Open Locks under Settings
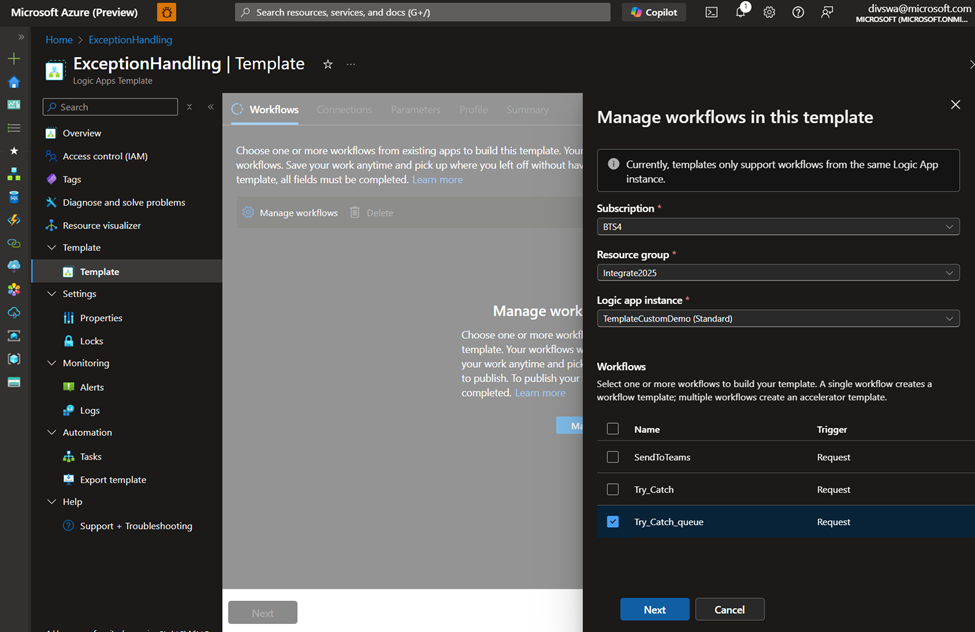The image size is (975, 632). 91,341
